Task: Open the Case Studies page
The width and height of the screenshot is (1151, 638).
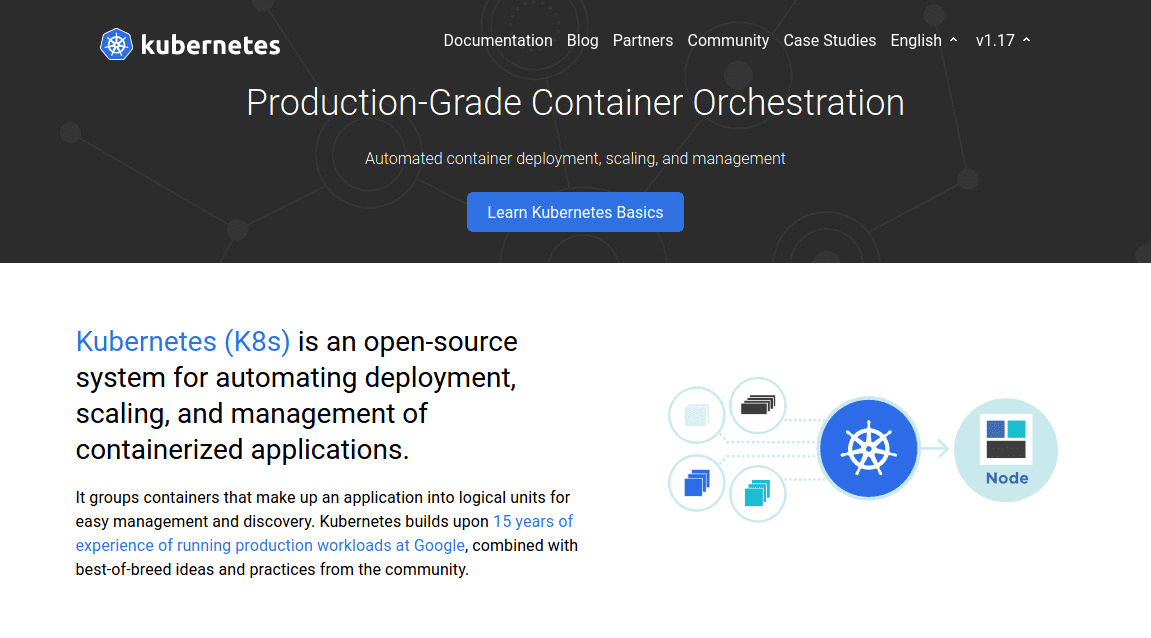Action: [x=829, y=40]
